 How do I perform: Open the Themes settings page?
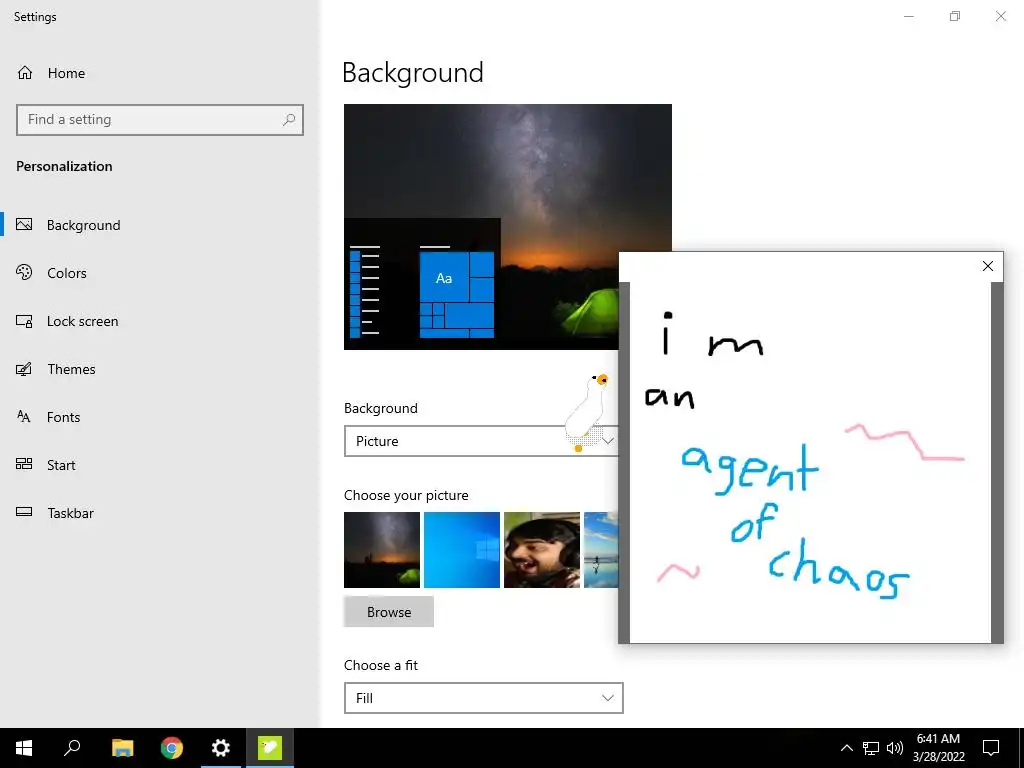[71, 369]
